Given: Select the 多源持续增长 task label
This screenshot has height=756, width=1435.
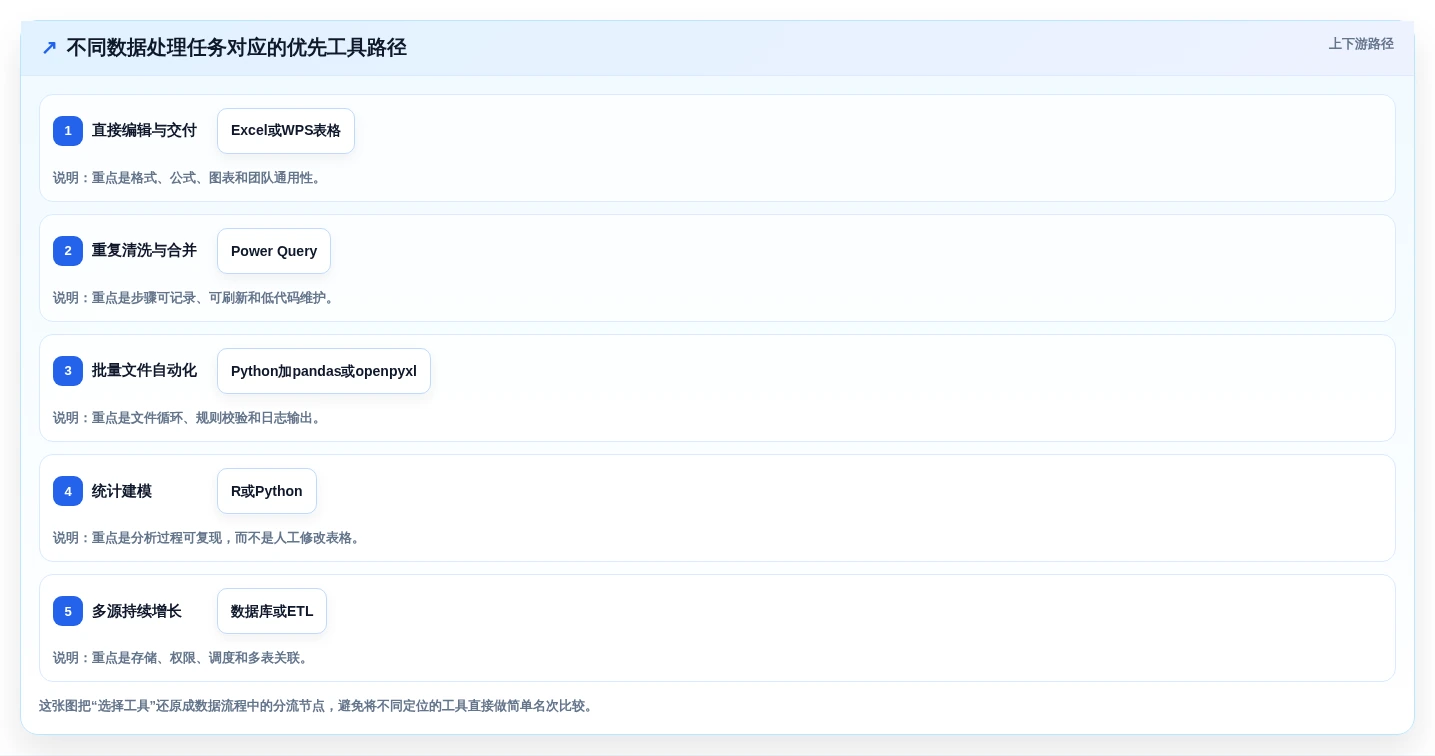Looking at the screenshot, I should pos(137,611).
